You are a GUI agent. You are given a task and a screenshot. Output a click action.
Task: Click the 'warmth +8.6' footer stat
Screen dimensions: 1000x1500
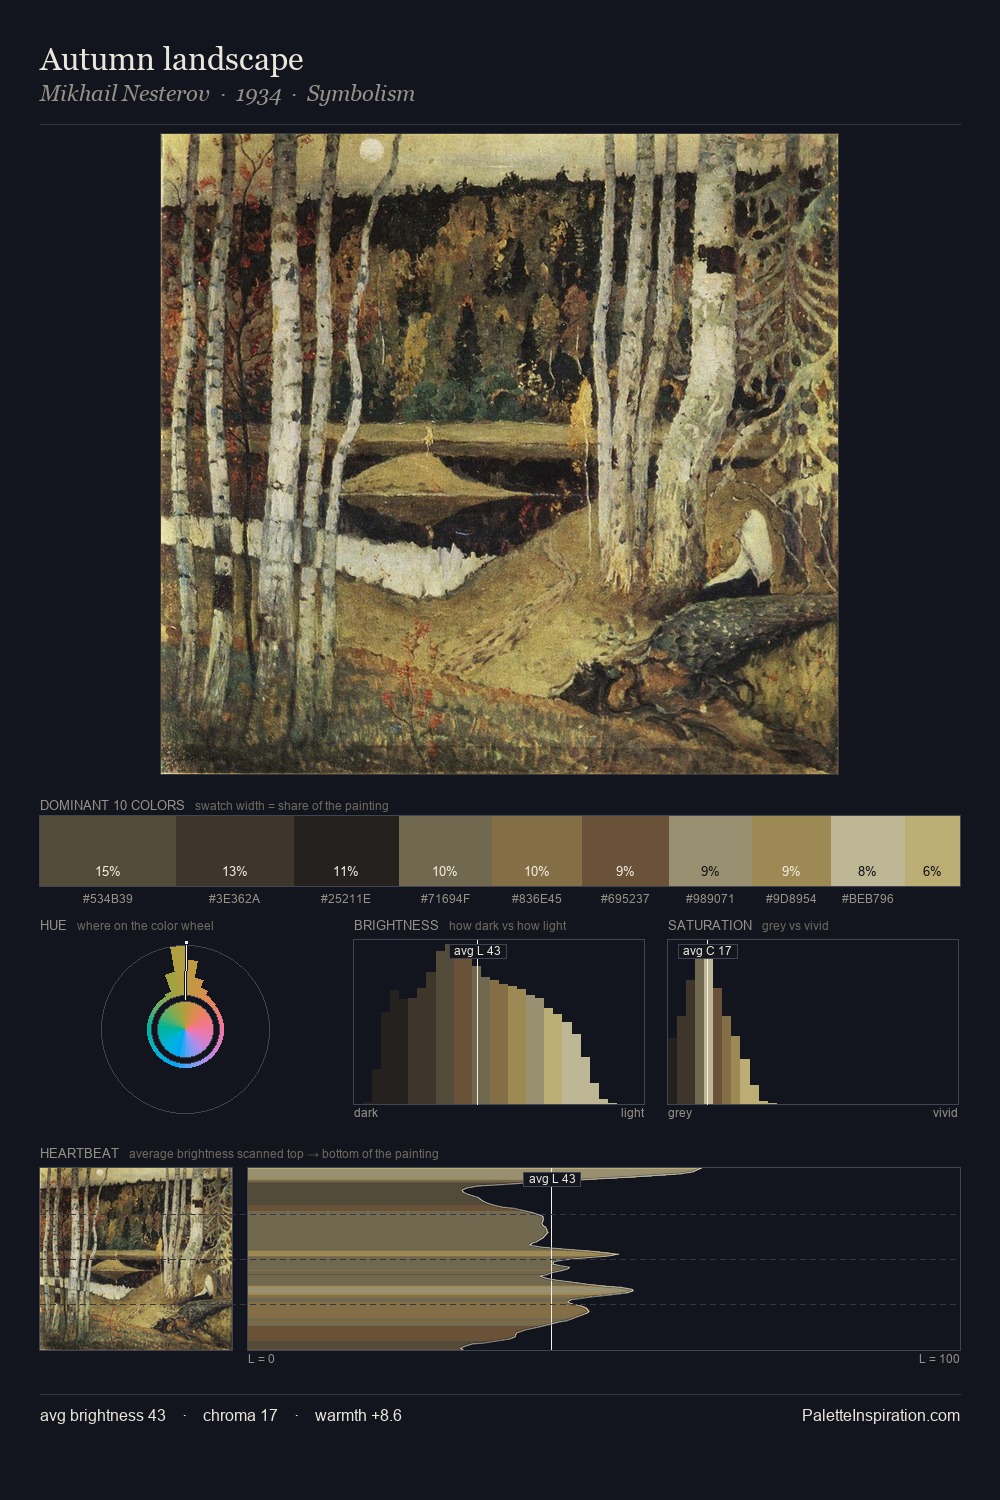pyautogui.click(x=358, y=1415)
